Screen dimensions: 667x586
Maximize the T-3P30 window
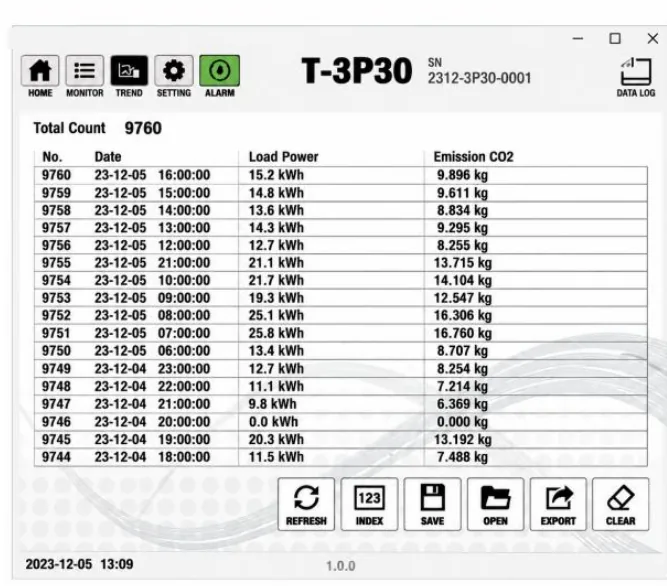(615, 38)
